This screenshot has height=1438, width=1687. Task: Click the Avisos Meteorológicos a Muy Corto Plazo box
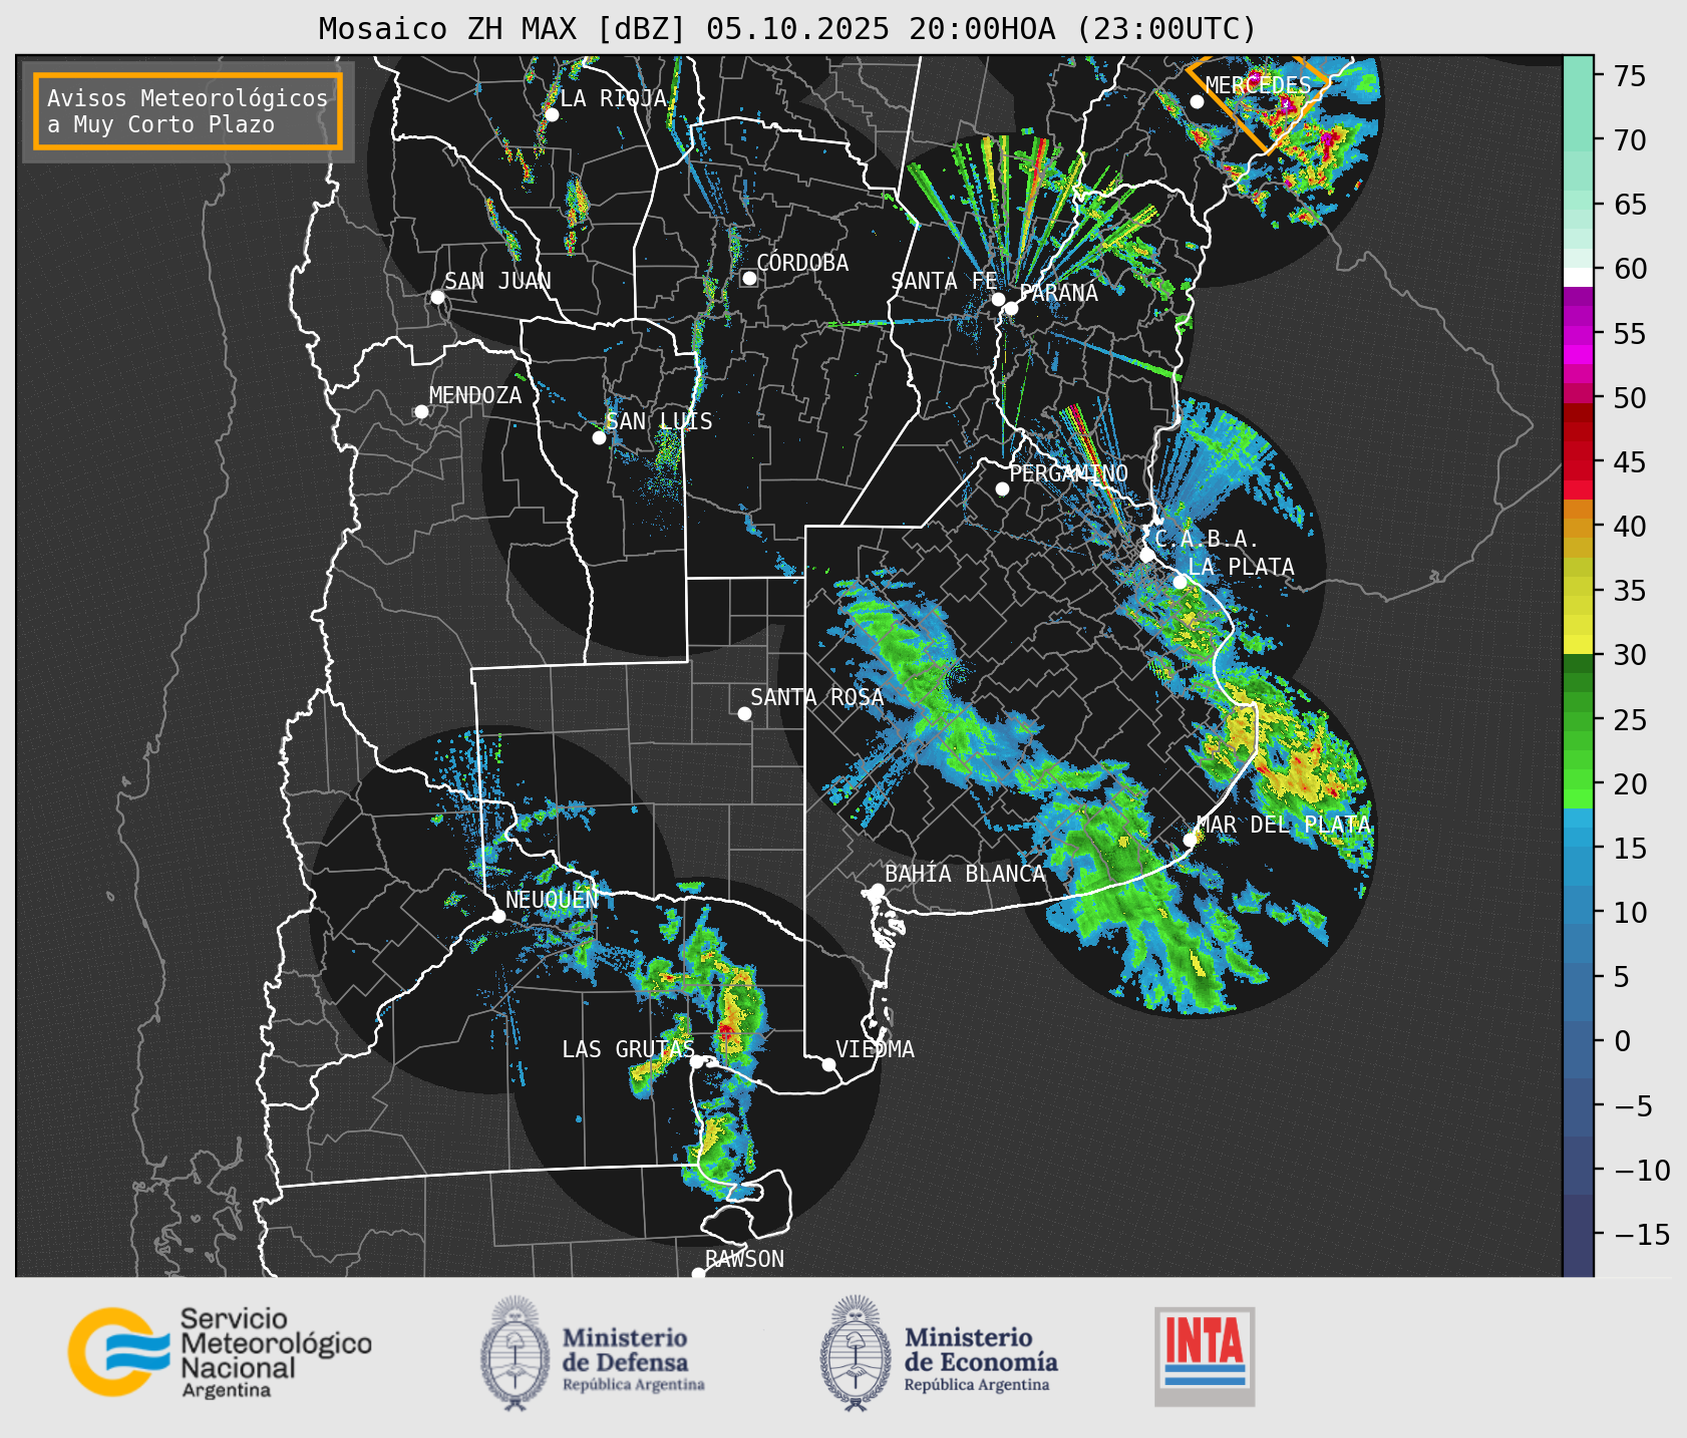[x=188, y=111]
